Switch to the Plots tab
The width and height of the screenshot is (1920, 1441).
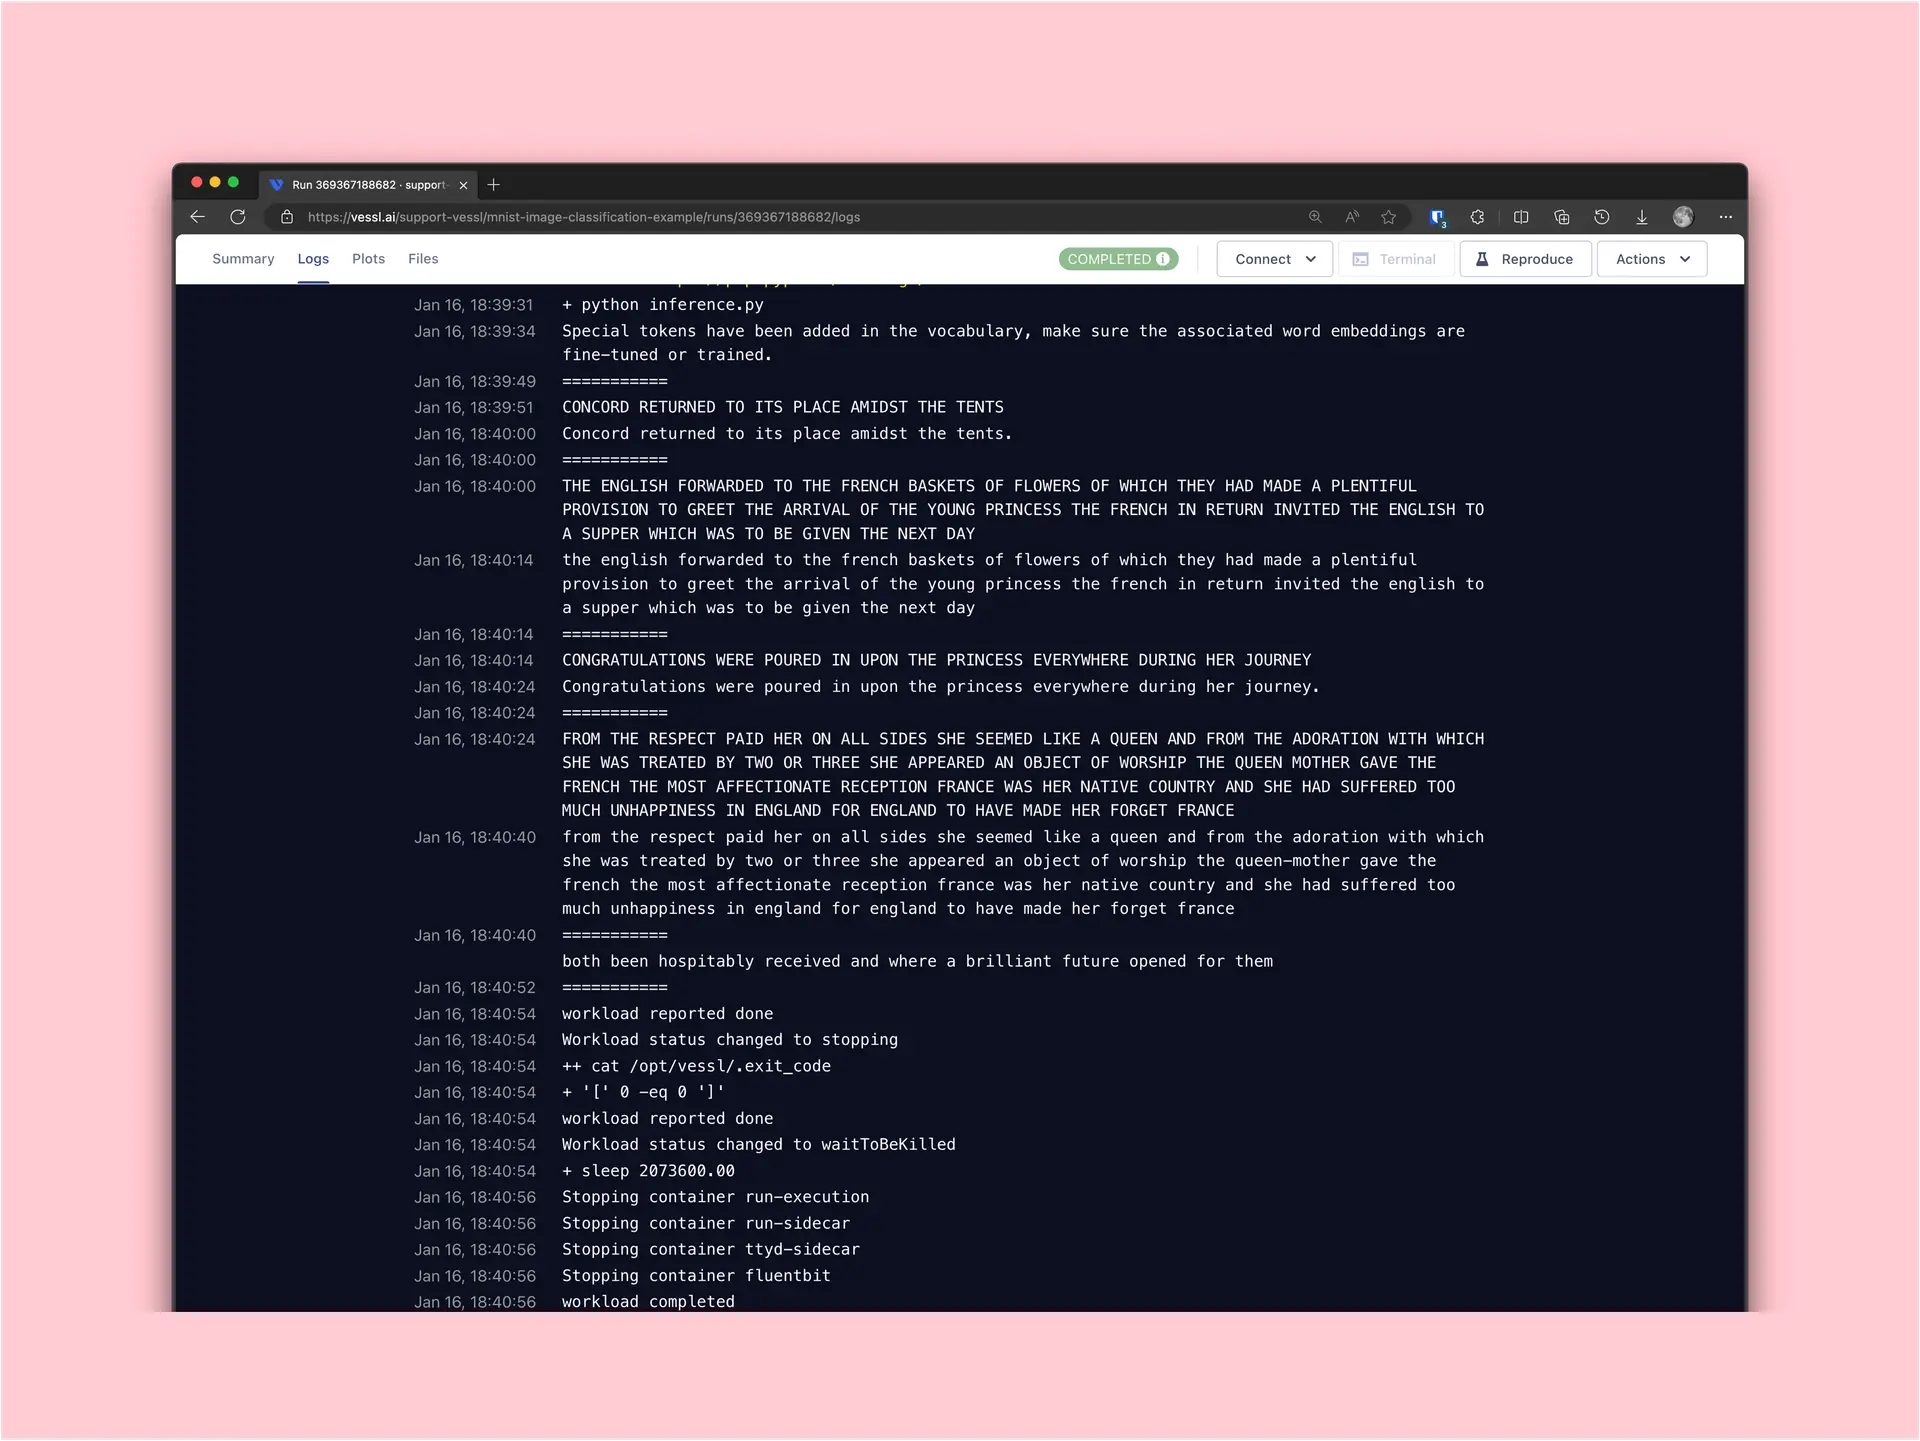click(368, 259)
